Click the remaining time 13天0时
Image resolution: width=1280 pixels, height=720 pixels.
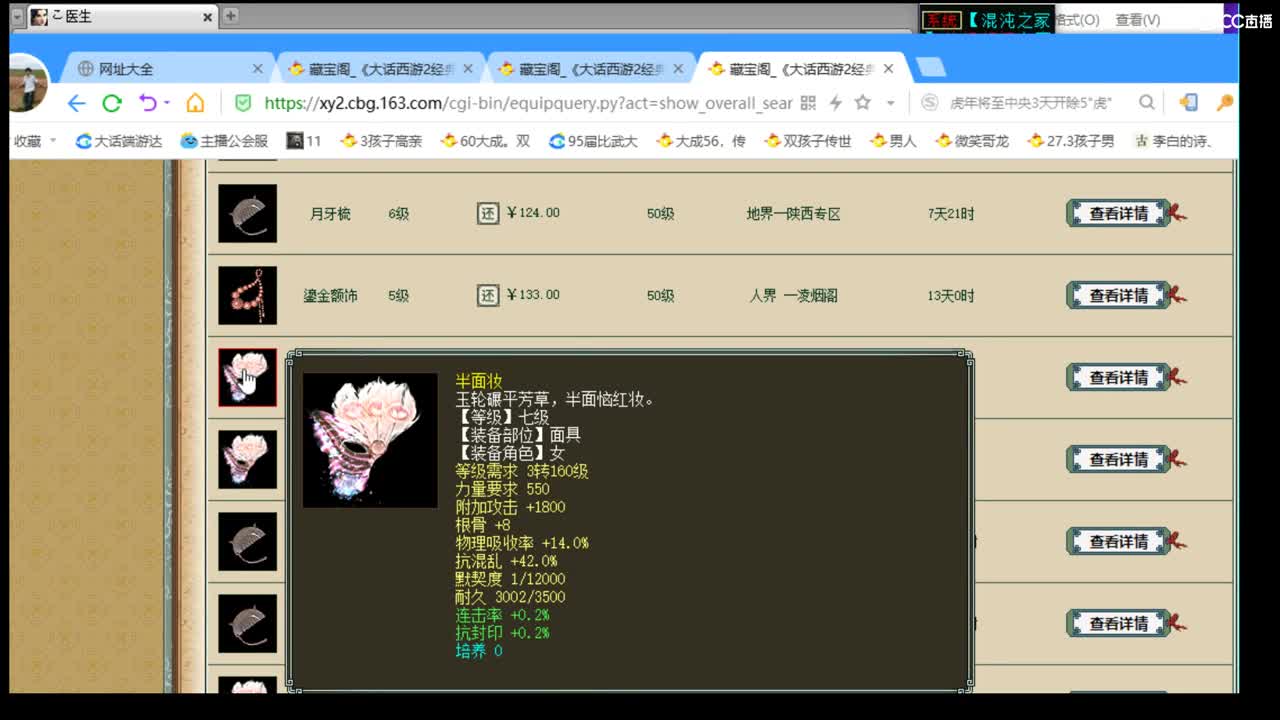pyautogui.click(x=951, y=296)
